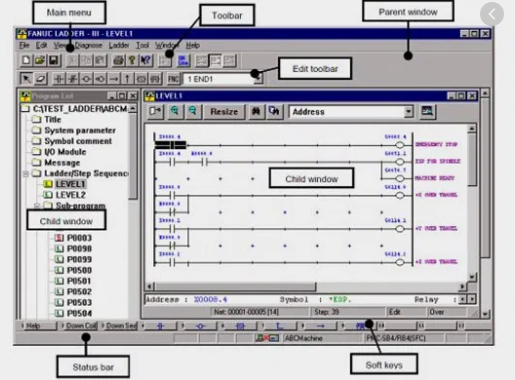
Task: Click the Resize button
Action: (224, 111)
